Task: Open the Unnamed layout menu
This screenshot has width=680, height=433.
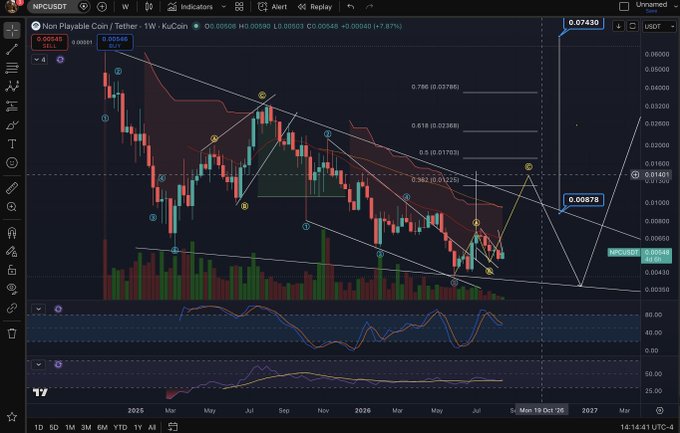Action: pyautogui.click(x=652, y=7)
